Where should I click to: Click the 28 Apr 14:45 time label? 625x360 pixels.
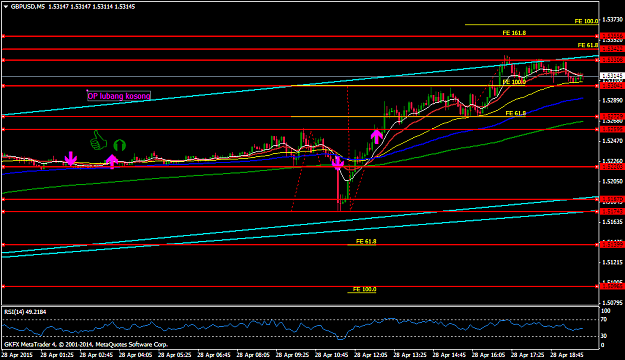click(449, 354)
